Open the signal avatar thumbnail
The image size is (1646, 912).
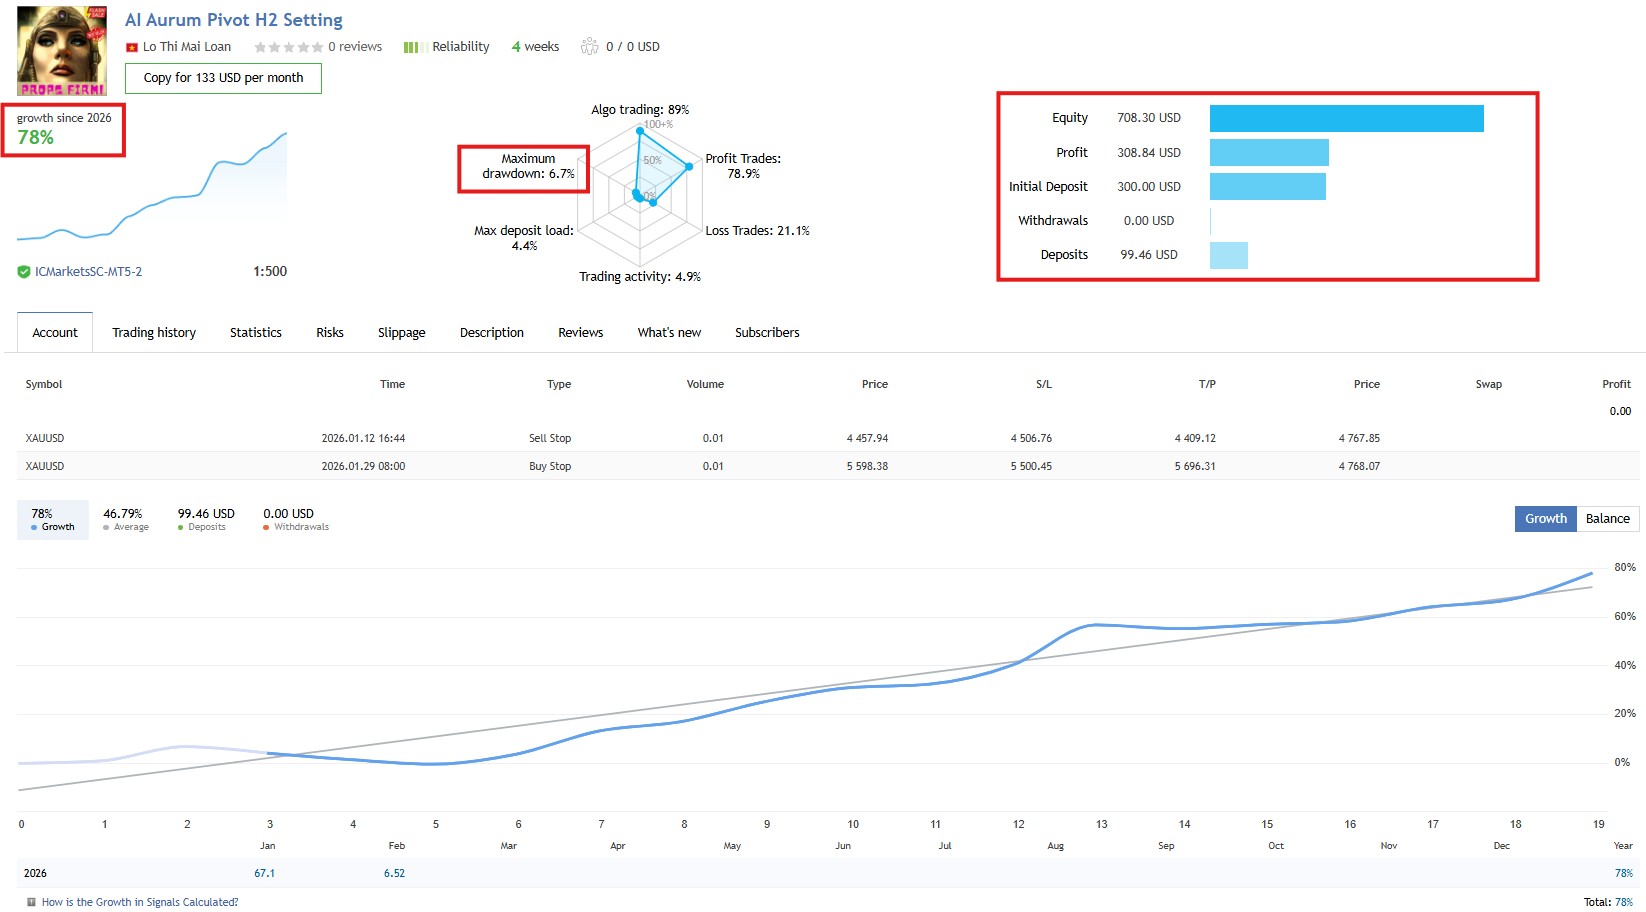62,51
